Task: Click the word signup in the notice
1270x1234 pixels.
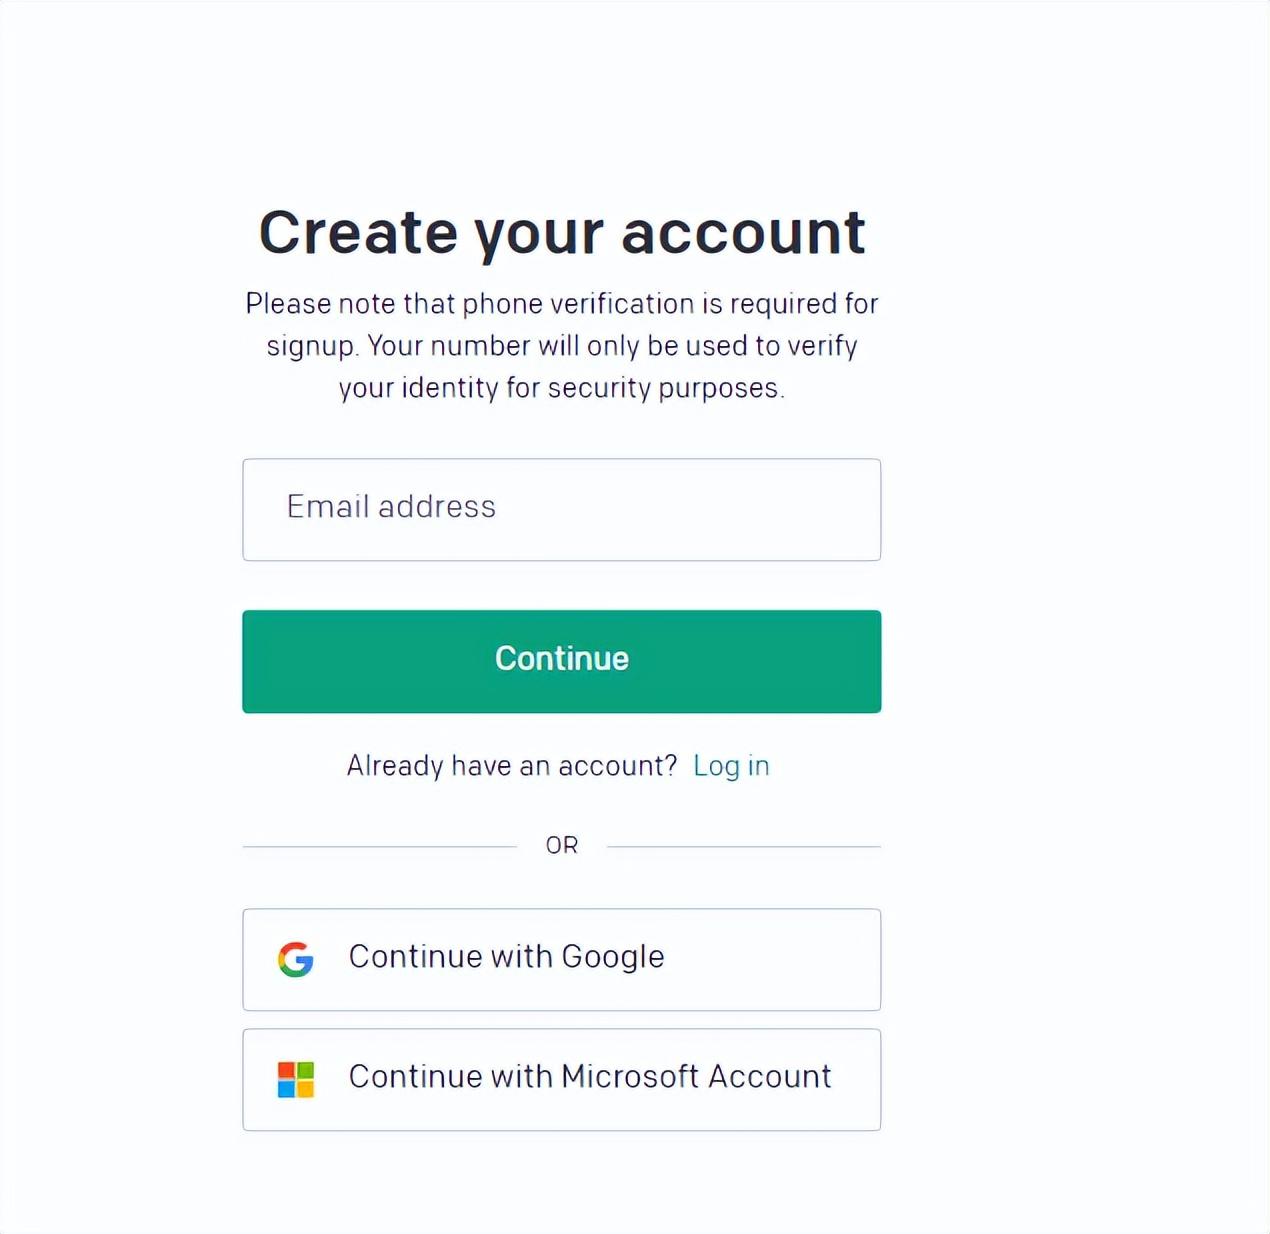Action: (312, 347)
